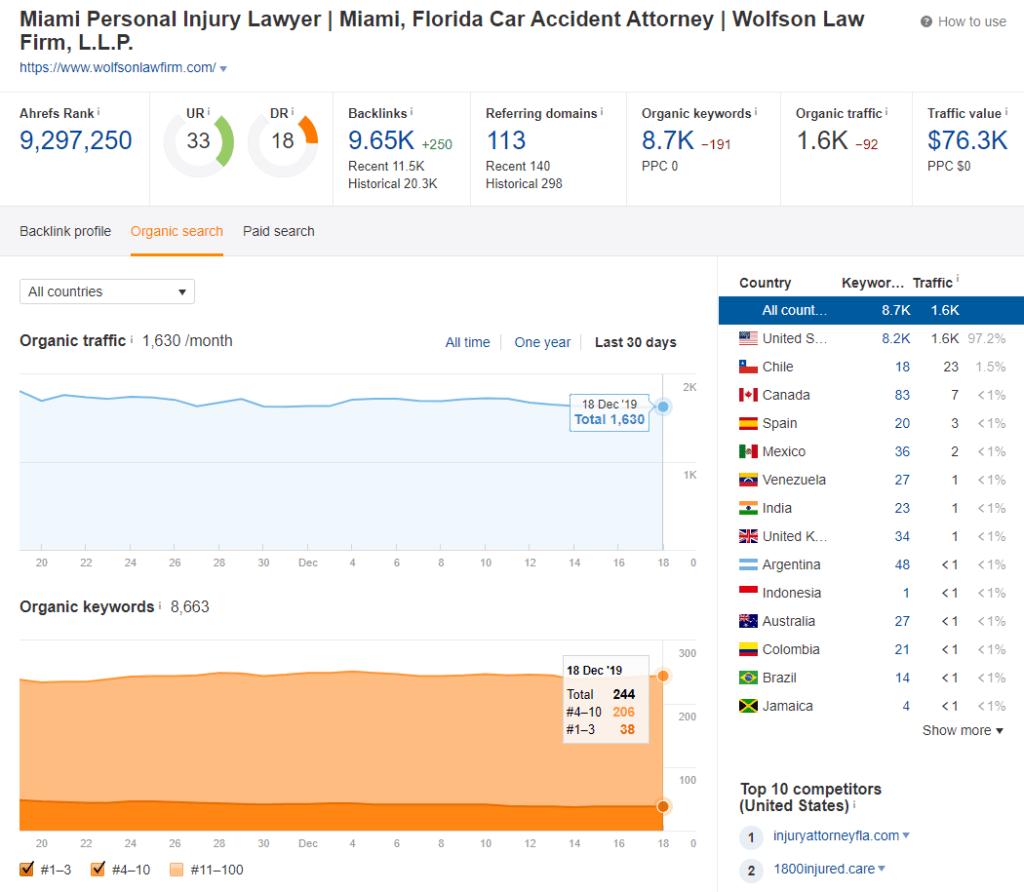Click the Chile flag icon
Image resolution: width=1024 pixels, height=892 pixels.
(748, 366)
